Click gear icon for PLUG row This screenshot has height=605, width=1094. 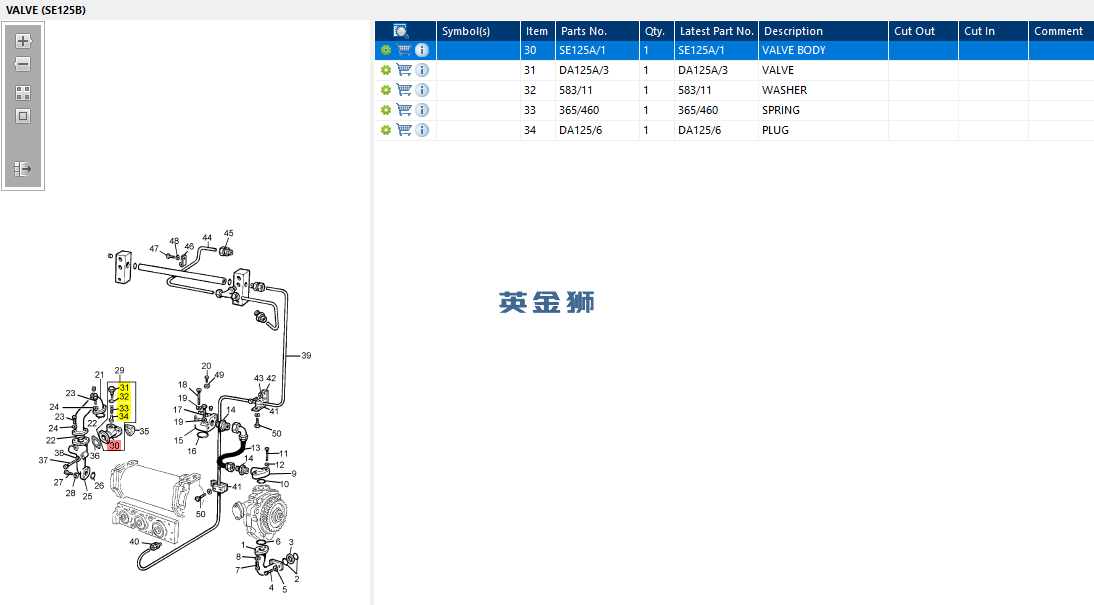point(386,130)
